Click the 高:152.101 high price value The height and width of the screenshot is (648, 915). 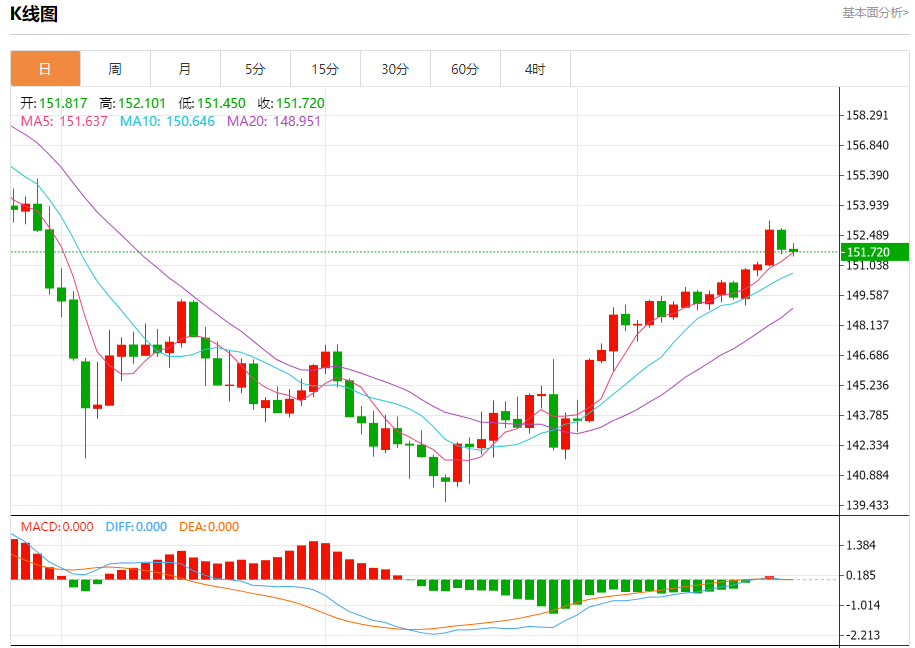coord(134,103)
